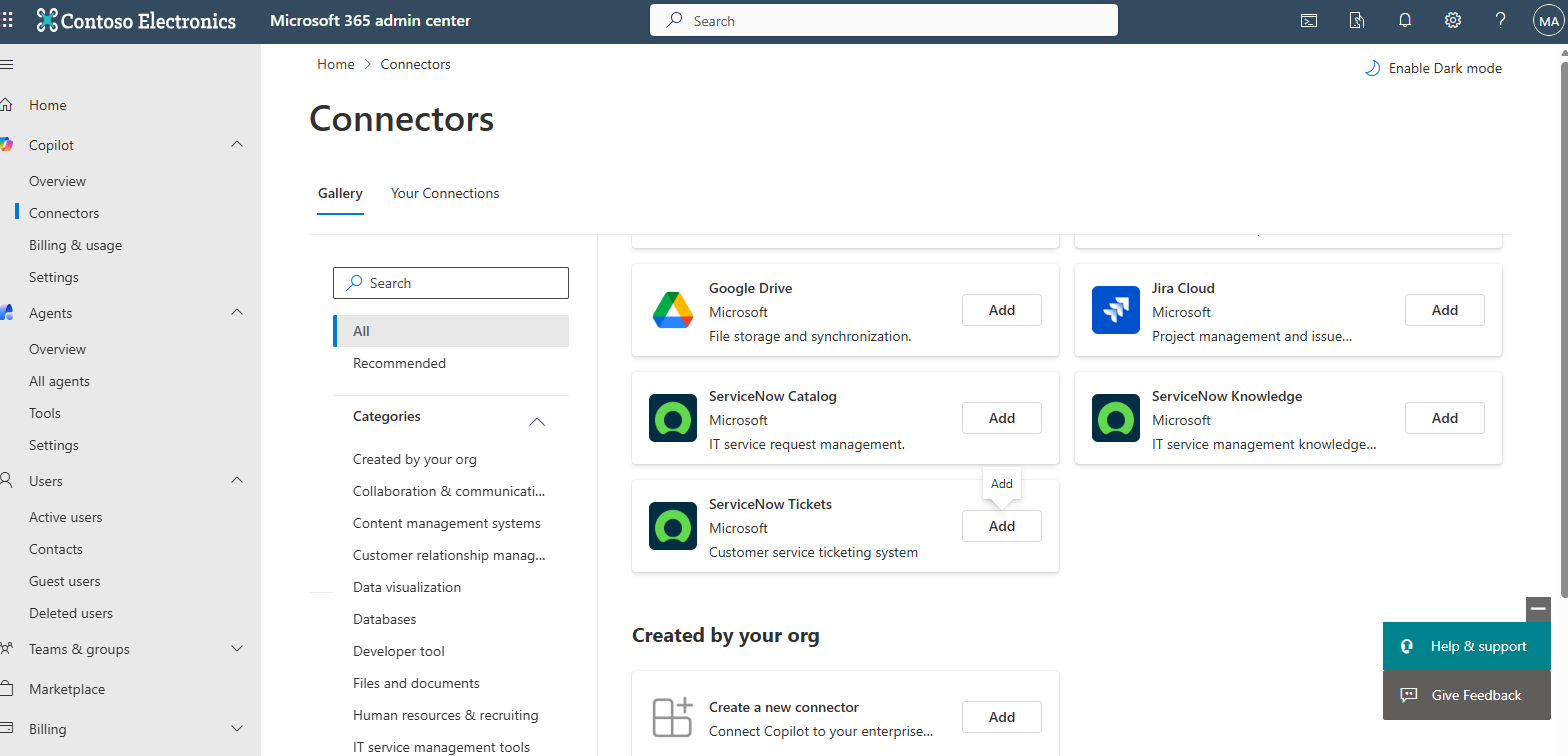Click the Teams & groups icon in sidebar
1568x756 pixels.
[7, 649]
